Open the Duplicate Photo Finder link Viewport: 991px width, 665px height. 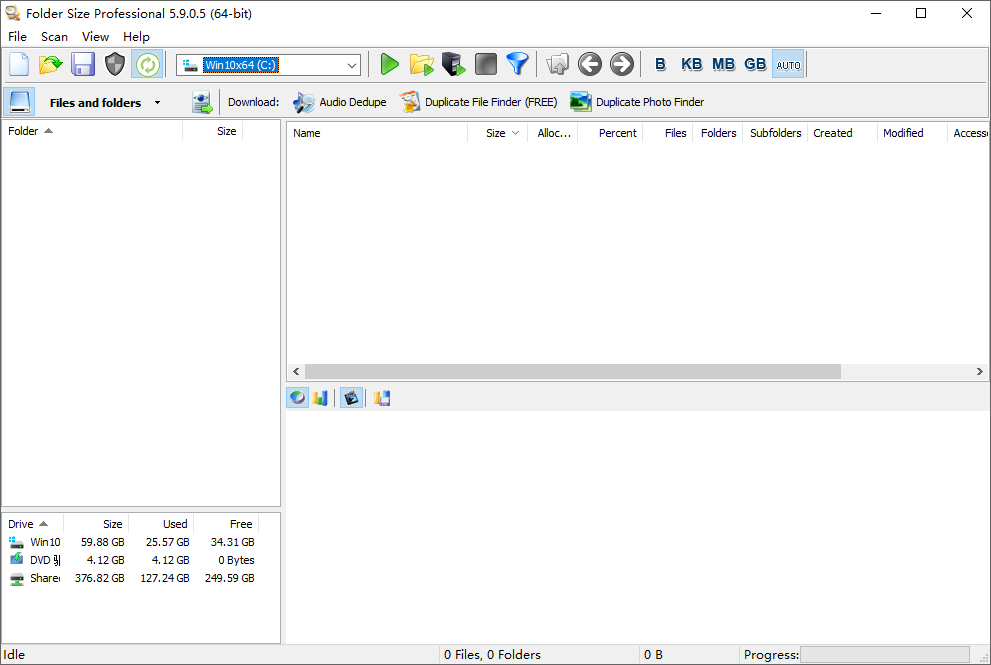point(637,102)
